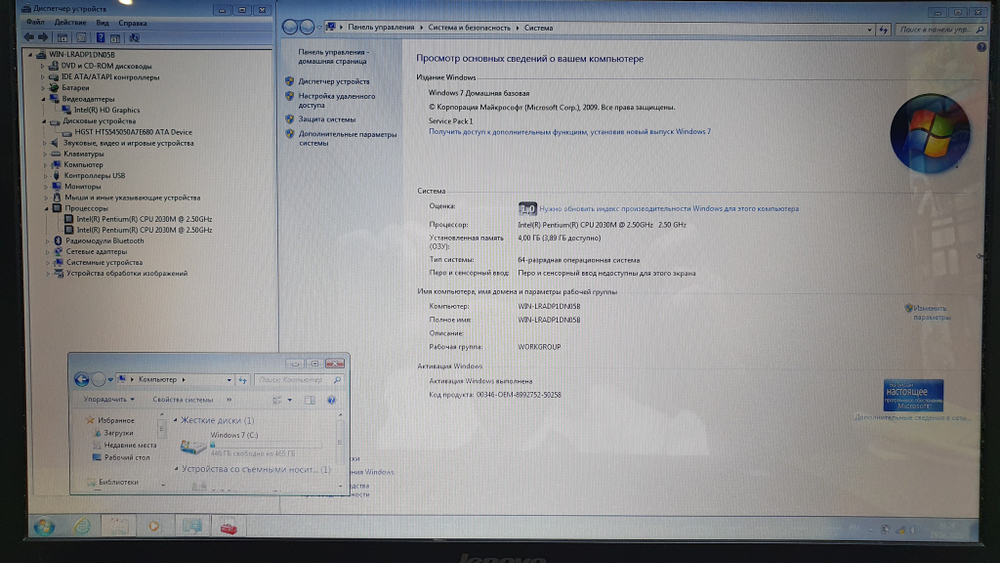Open Файл menu in Device Manager
Screen dimensions: 1000x563
coord(36,22)
